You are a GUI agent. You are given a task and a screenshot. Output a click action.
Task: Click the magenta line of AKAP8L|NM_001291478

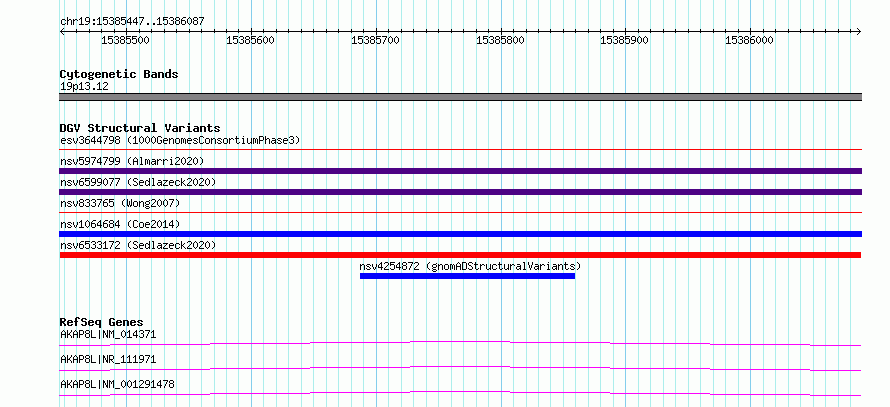460,393
